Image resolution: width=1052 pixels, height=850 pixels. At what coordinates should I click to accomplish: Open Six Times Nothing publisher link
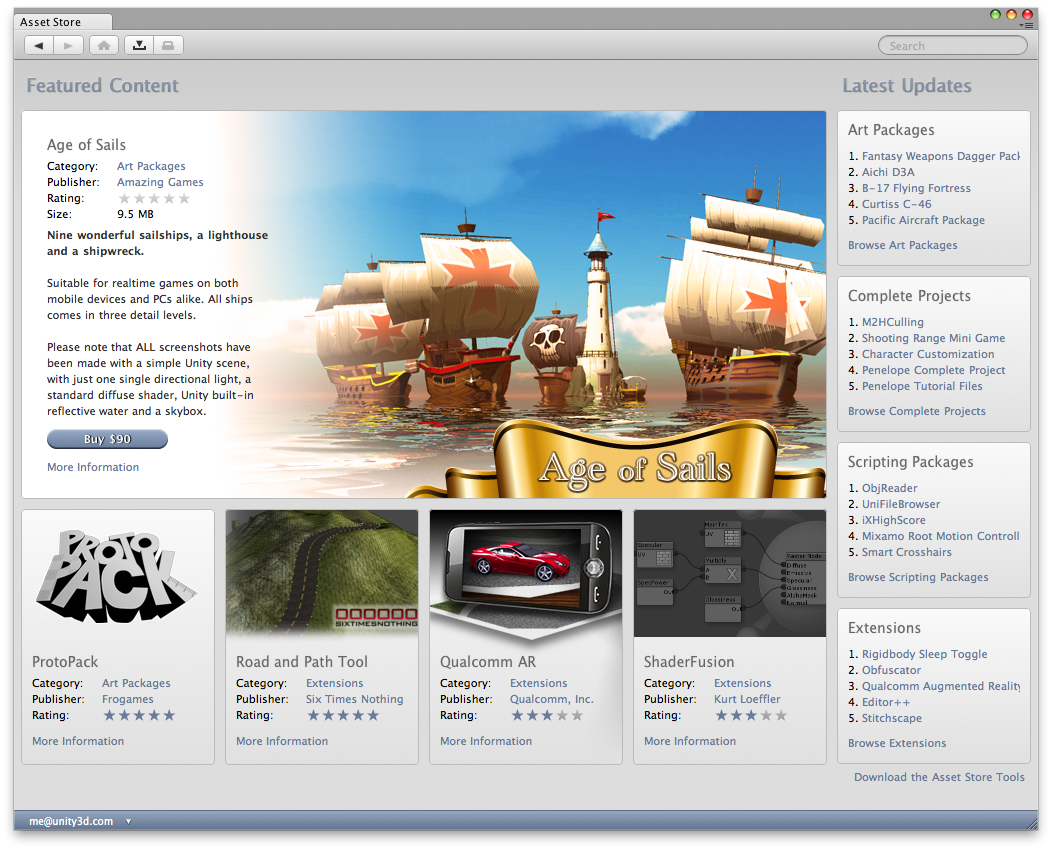click(355, 699)
